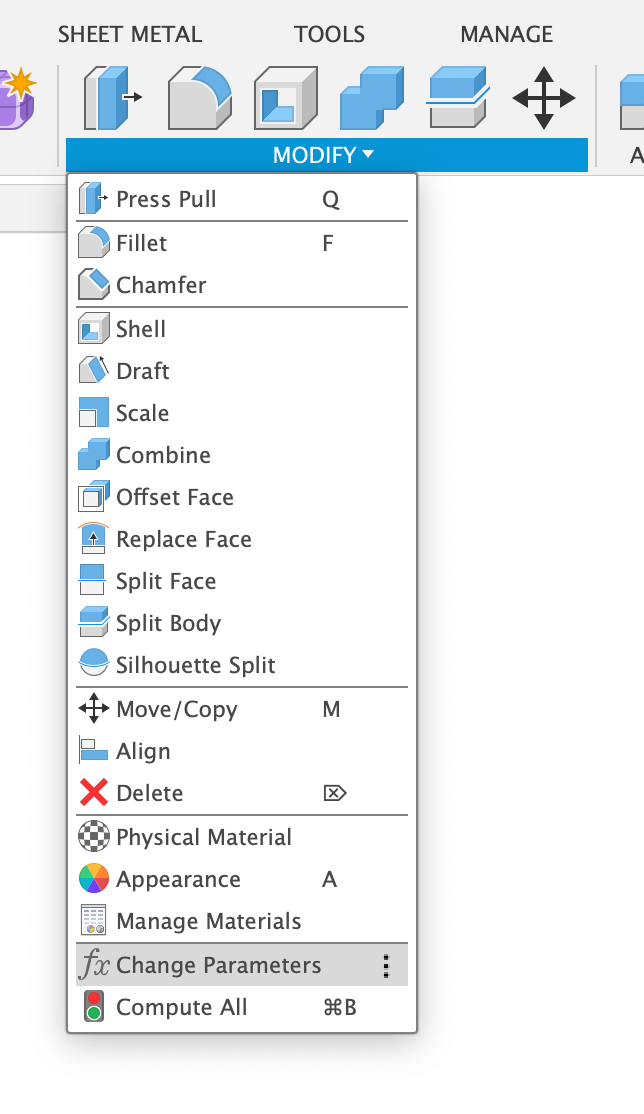Click the Chamfer icon in the menu

tap(93, 285)
